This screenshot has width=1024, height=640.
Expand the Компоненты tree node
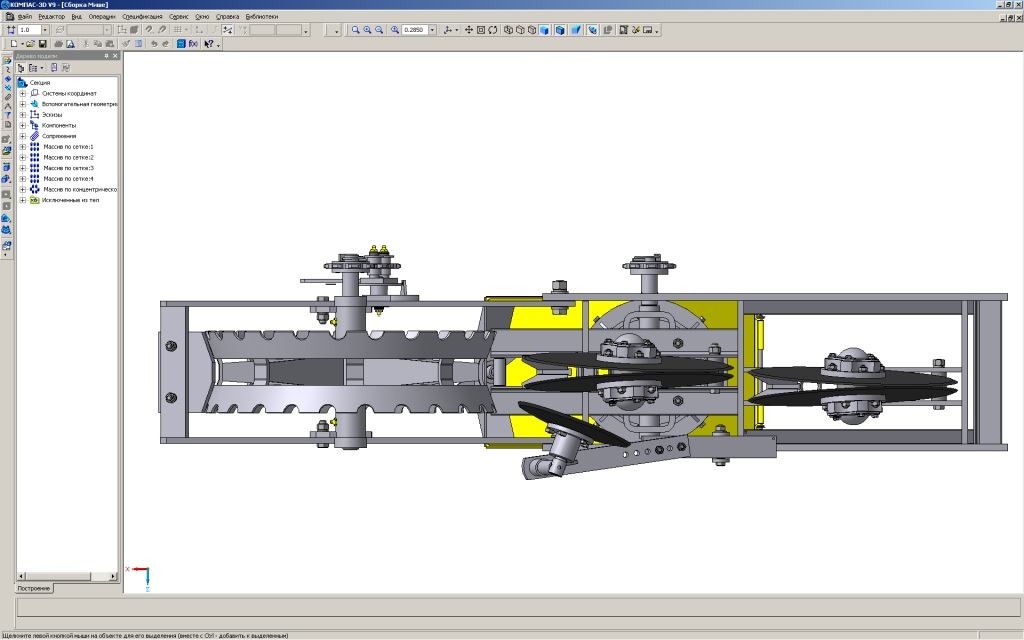(22, 125)
